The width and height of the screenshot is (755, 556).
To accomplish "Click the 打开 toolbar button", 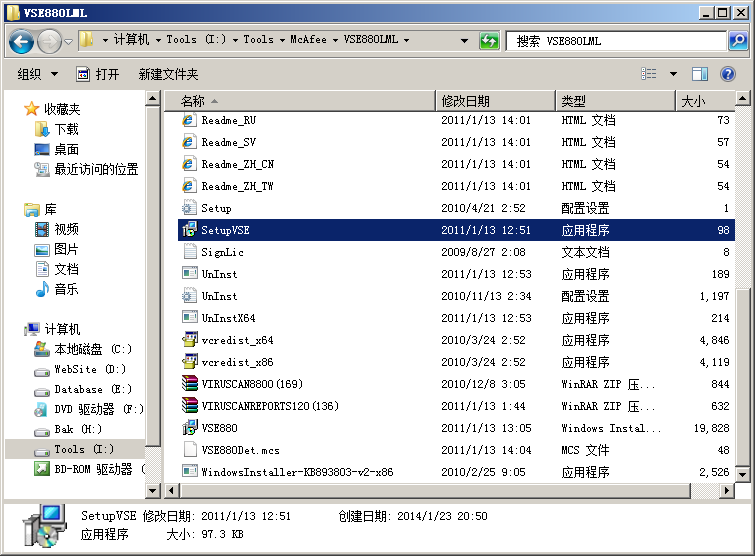I will click(x=98, y=74).
